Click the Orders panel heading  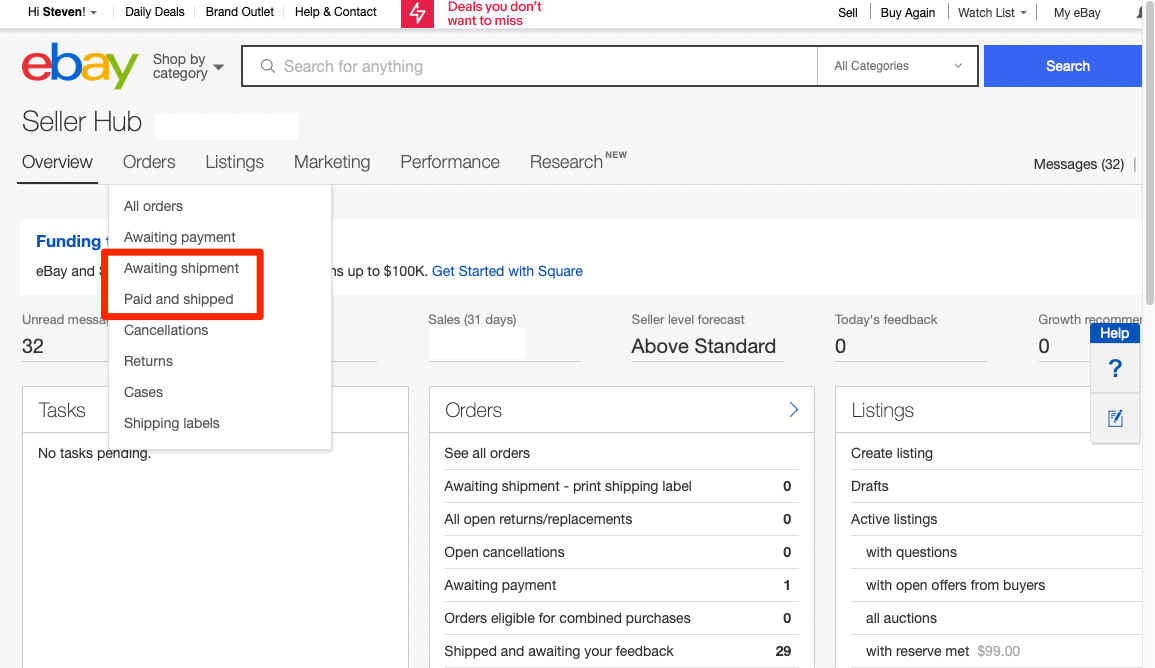[473, 410]
